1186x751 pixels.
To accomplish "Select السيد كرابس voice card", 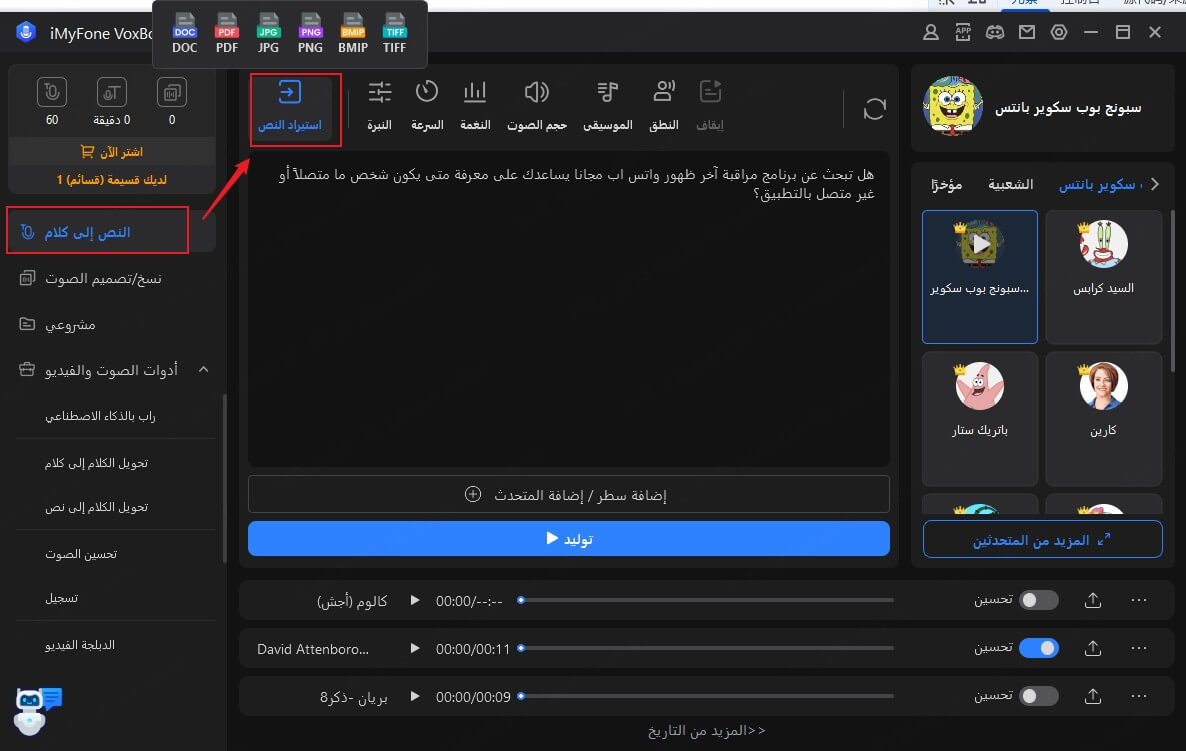I will pos(1104,277).
